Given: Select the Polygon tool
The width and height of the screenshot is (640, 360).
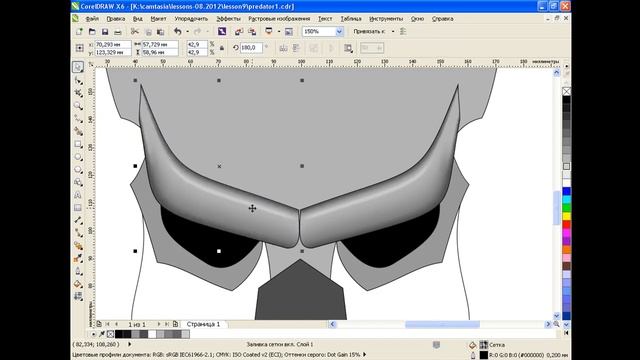Looking at the screenshot, I should [78, 169].
